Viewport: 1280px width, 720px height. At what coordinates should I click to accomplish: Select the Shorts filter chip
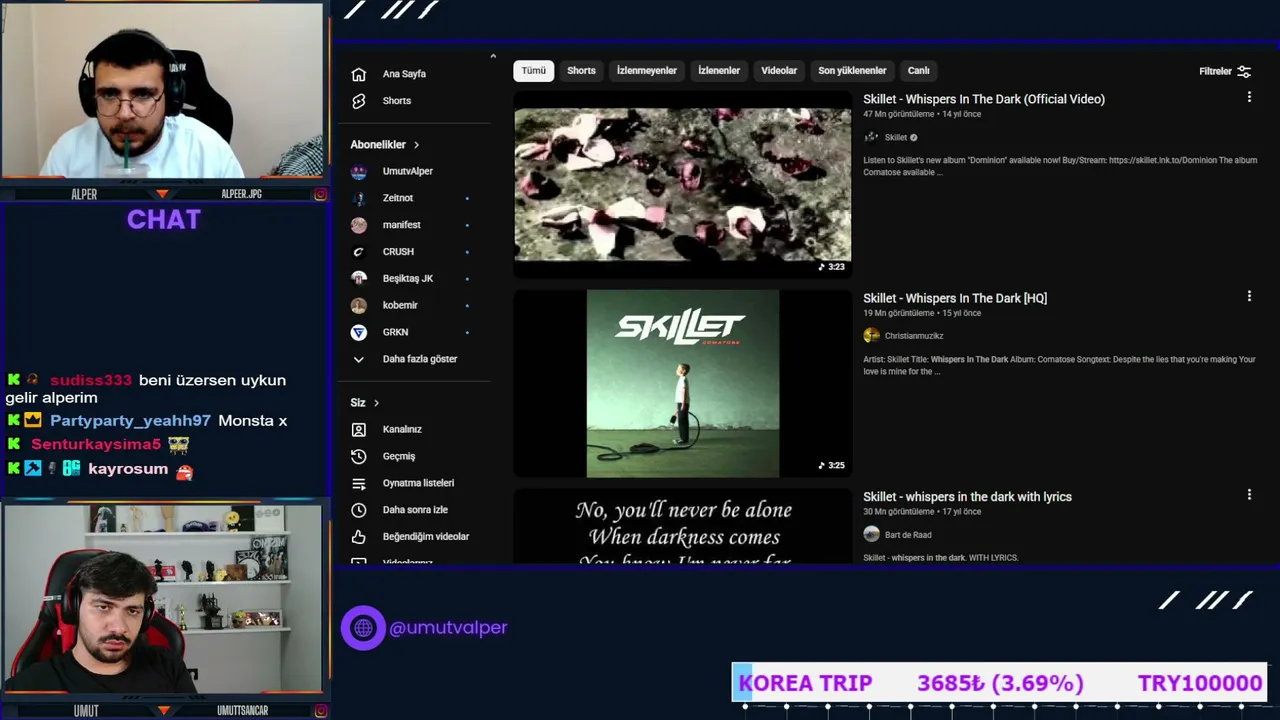[x=581, y=71]
